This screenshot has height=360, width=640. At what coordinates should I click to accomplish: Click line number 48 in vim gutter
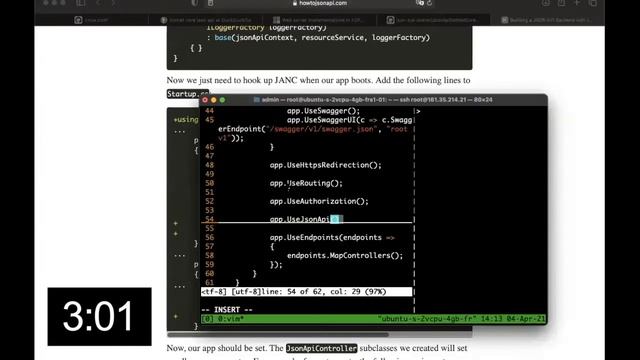(x=209, y=165)
